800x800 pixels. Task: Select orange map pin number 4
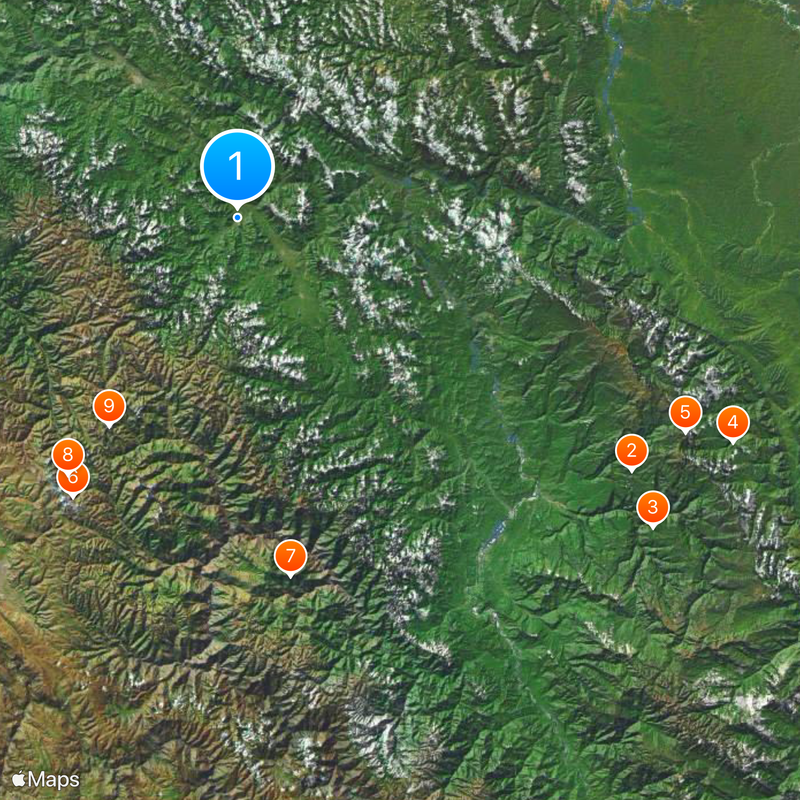point(733,422)
